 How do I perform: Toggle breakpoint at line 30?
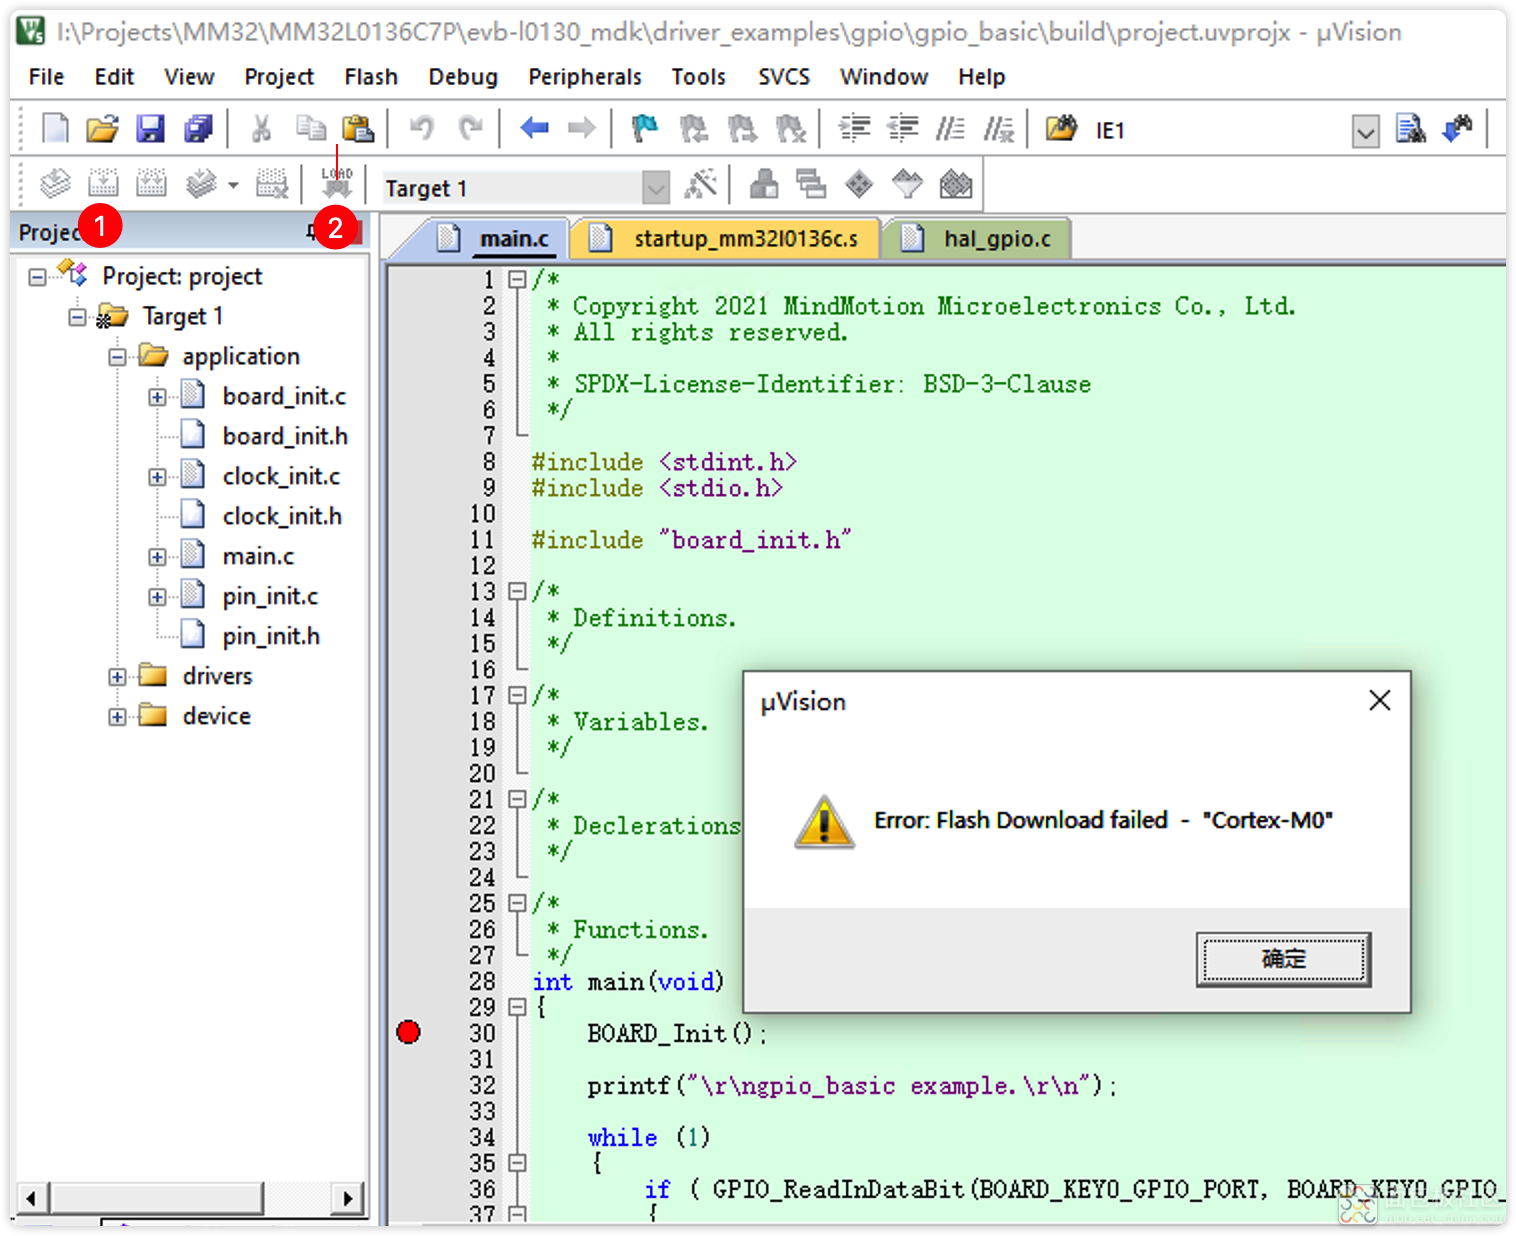coord(408,1033)
